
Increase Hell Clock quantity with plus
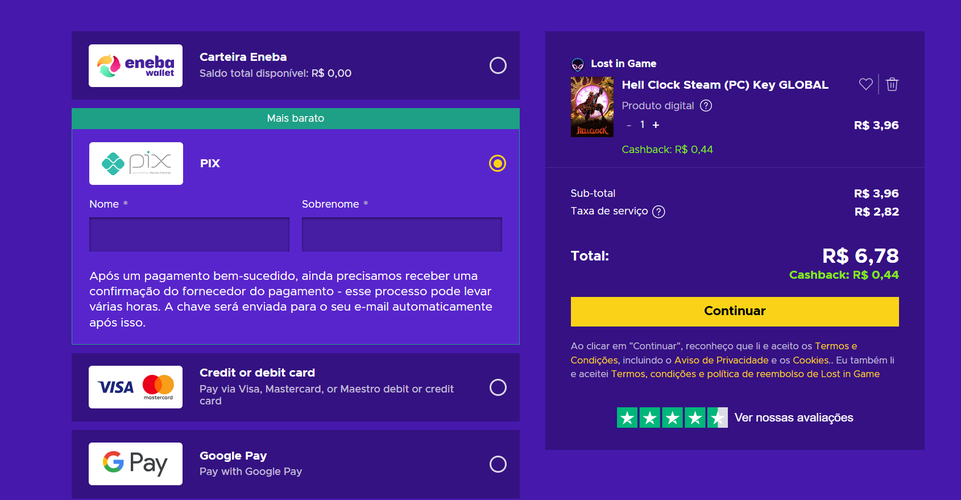(656, 125)
